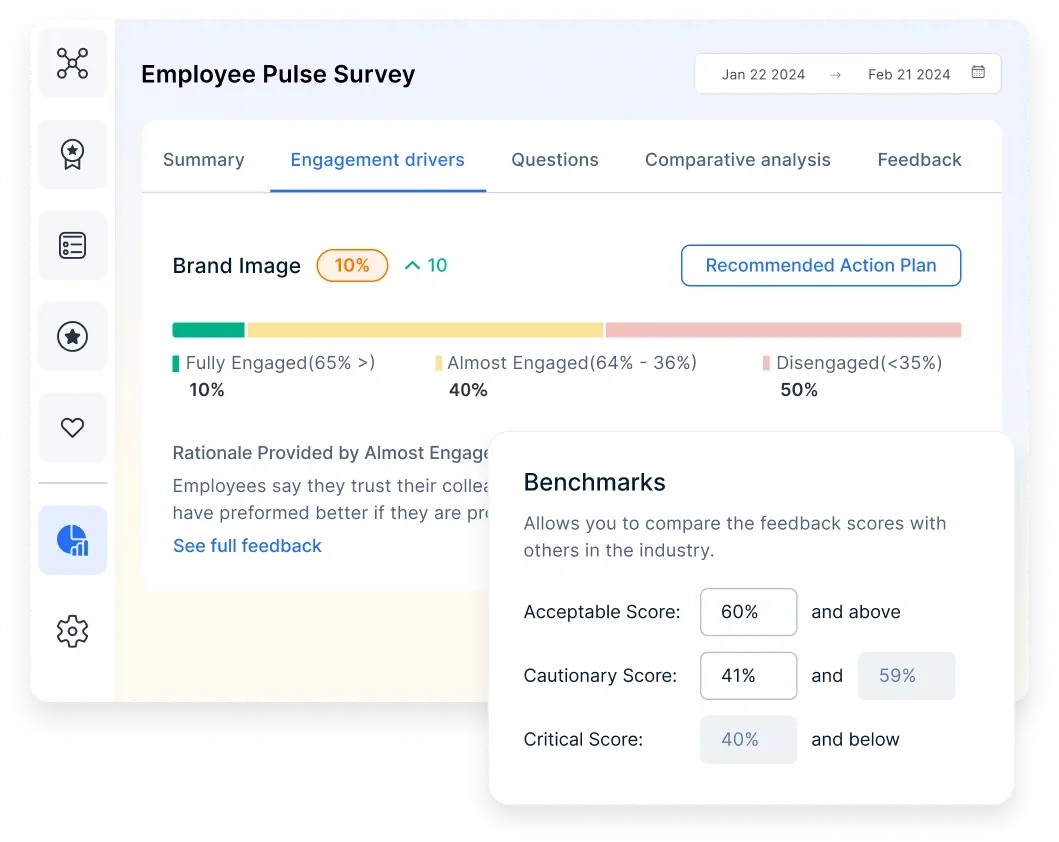Select the starred items icon
This screenshot has width=1059, height=842.
point(72,336)
